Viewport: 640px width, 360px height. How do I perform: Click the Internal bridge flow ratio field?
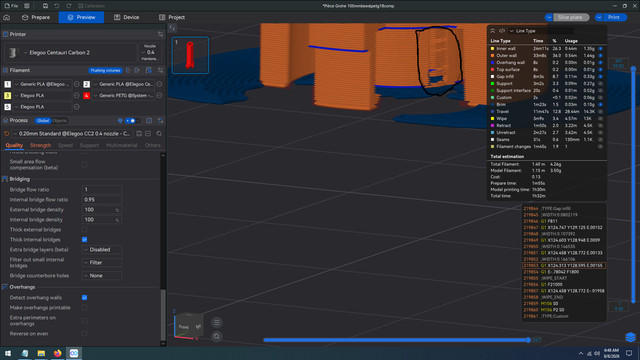click(x=102, y=200)
